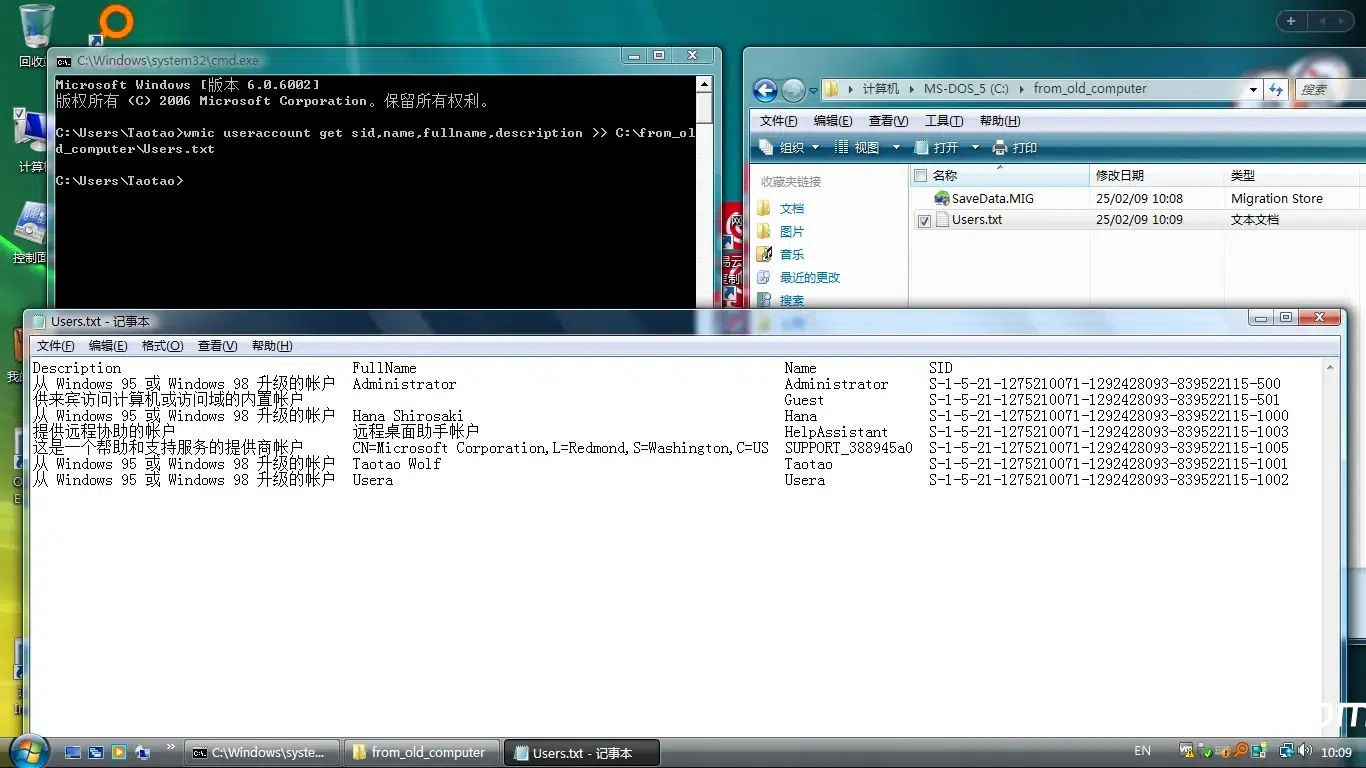Screen dimensions: 1366x768
Task: Select the SaveData.MIG file icon
Action: tap(941, 199)
